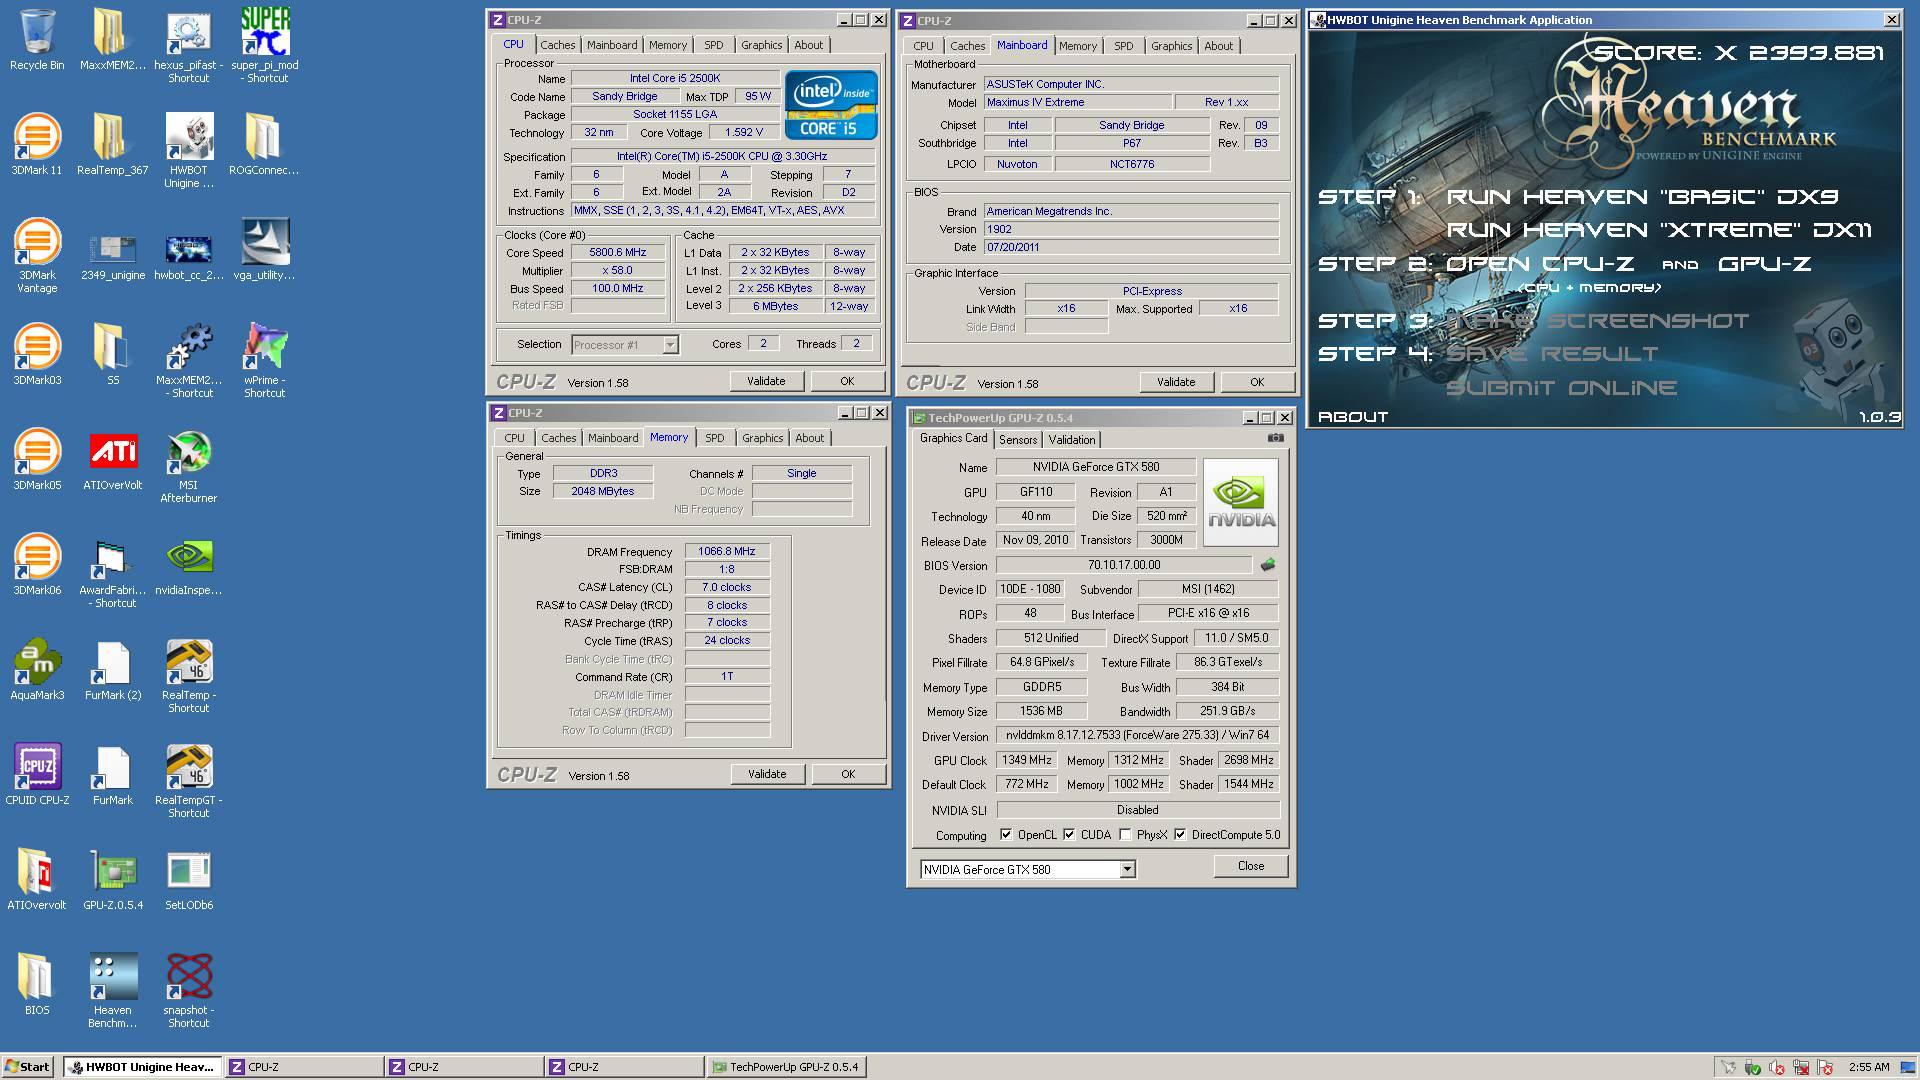This screenshot has height=1080, width=1920.
Task: Open Windows Start button
Action: tap(28, 1067)
